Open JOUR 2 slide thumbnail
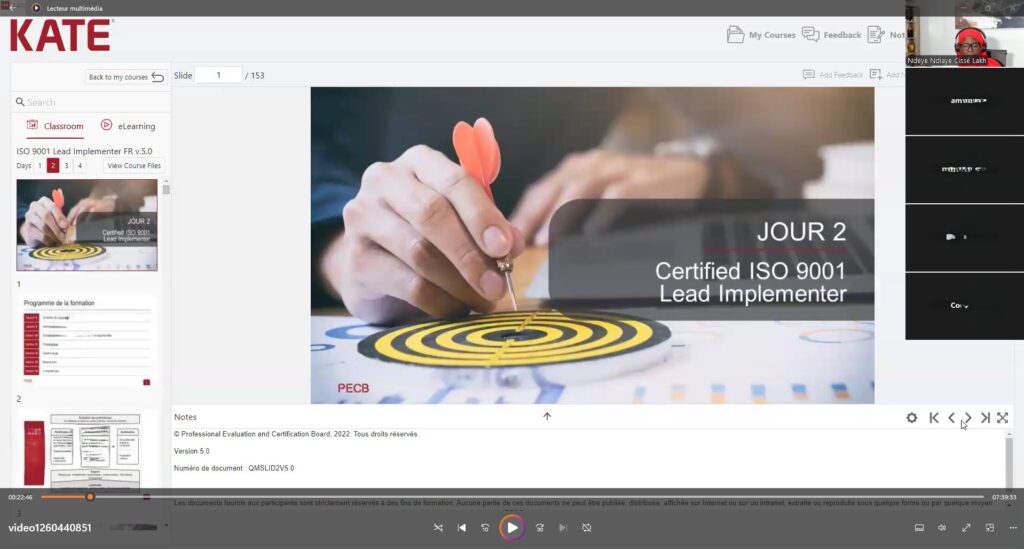This screenshot has width=1024, height=549. [87, 225]
